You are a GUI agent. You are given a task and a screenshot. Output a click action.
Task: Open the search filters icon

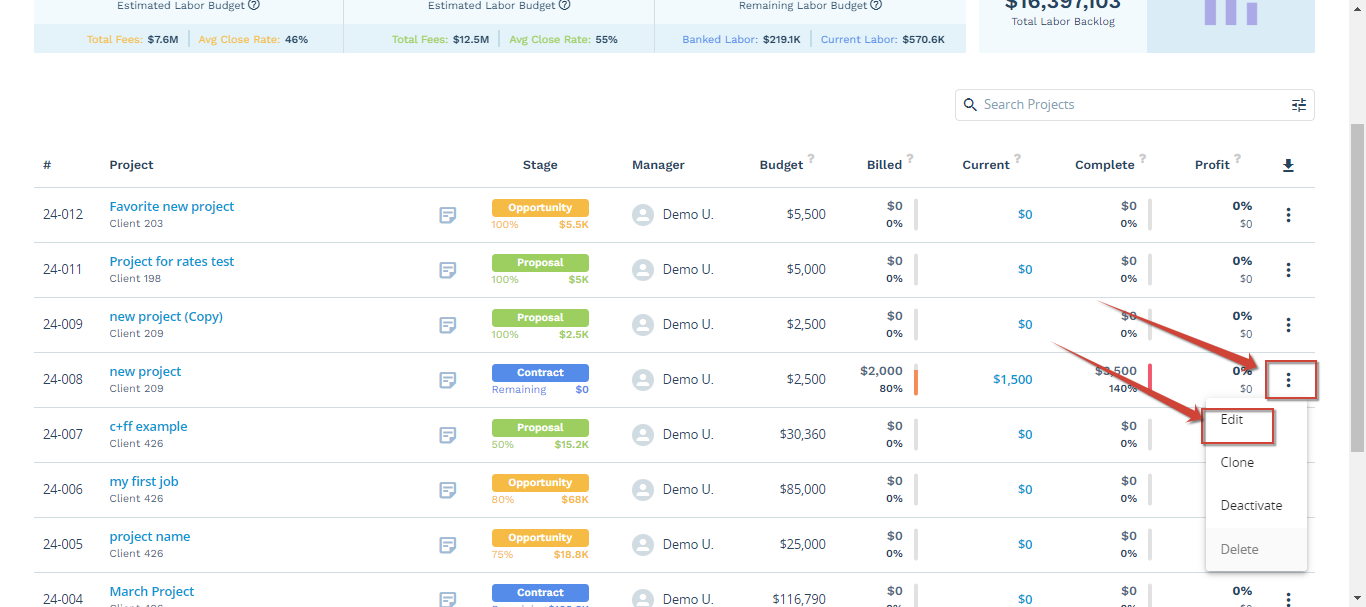(x=1298, y=104)
